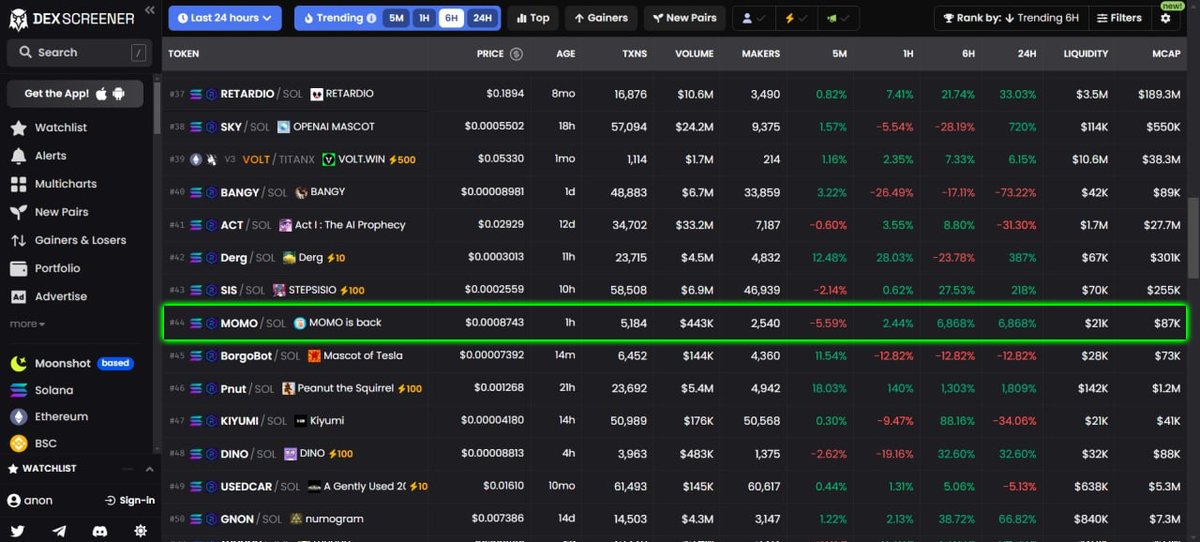Sort by the VOLUME column
This screenshot has height=542, width=1200.
694,54
